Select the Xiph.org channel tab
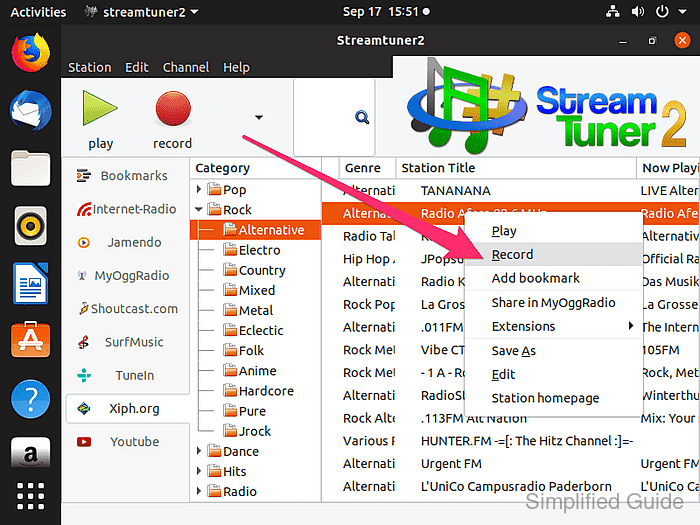The width and height of the screenshot is (700, 525). (127, 408)
